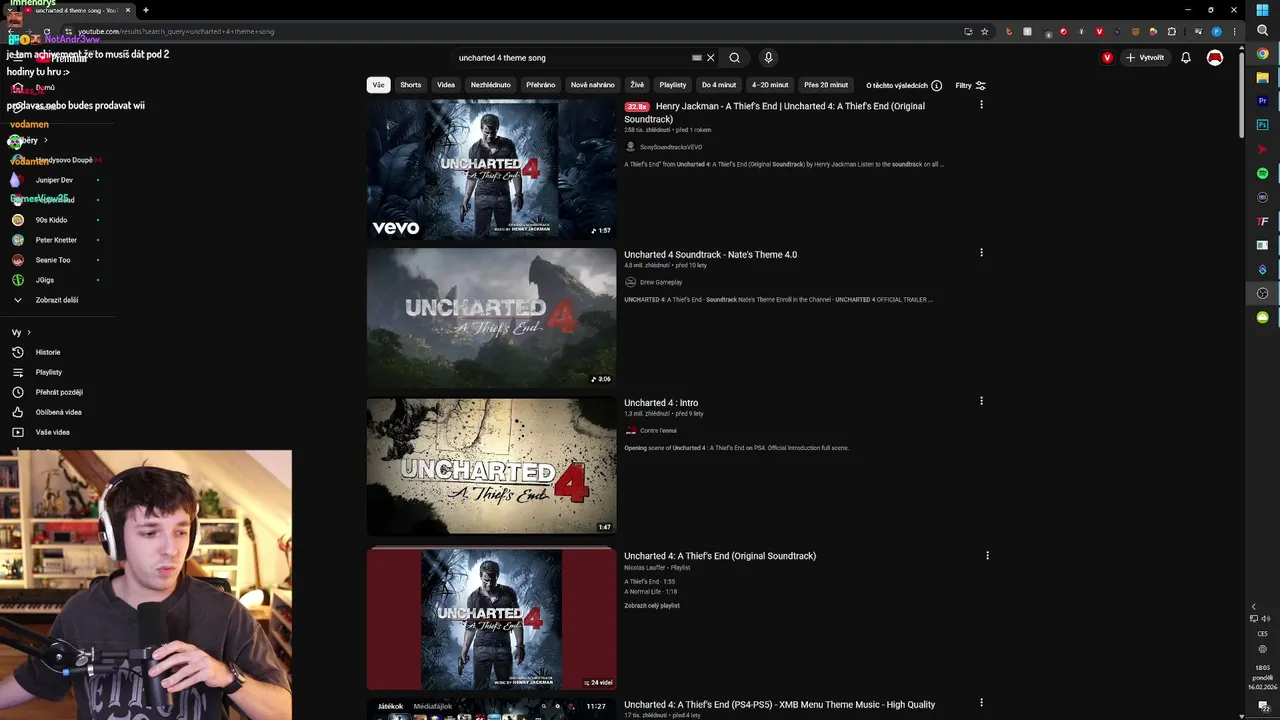Viewport: 1280px width, 720px height.
Task: Expand the Vy section chevron
Action: coord(28,332)
